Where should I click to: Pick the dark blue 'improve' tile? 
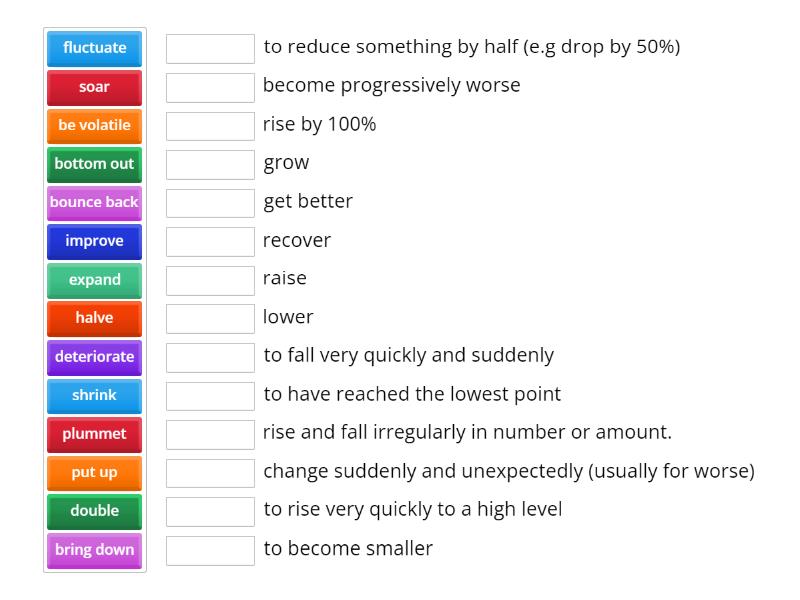click(94, 241)
